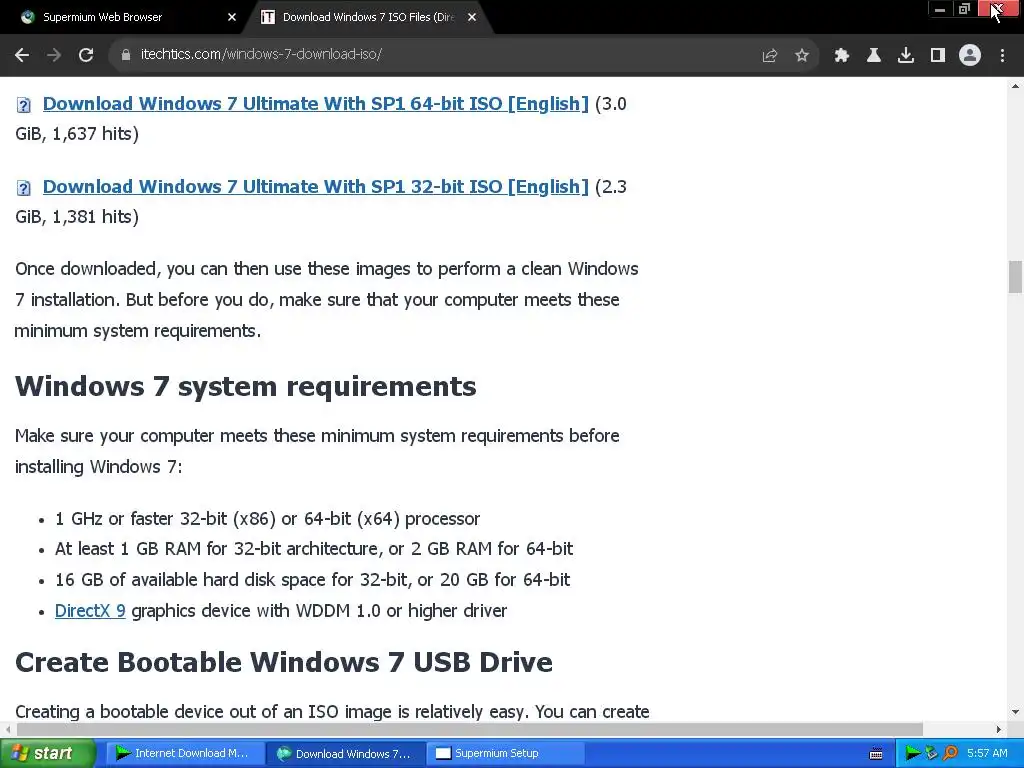Image resolution: width=1024 pixels, height=768 pixels.
Task: Open the Ultimate SP1 64-bit ISO download link
Action: point(315,103)
